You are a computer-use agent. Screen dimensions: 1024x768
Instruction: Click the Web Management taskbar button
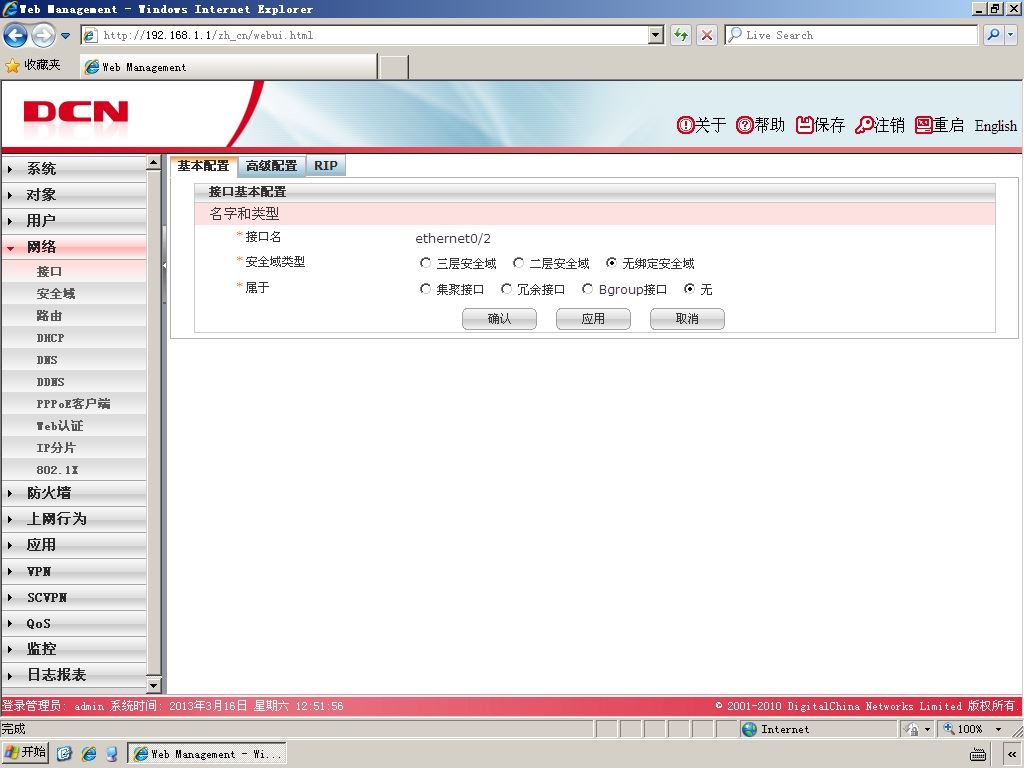(x=207, y=754)
